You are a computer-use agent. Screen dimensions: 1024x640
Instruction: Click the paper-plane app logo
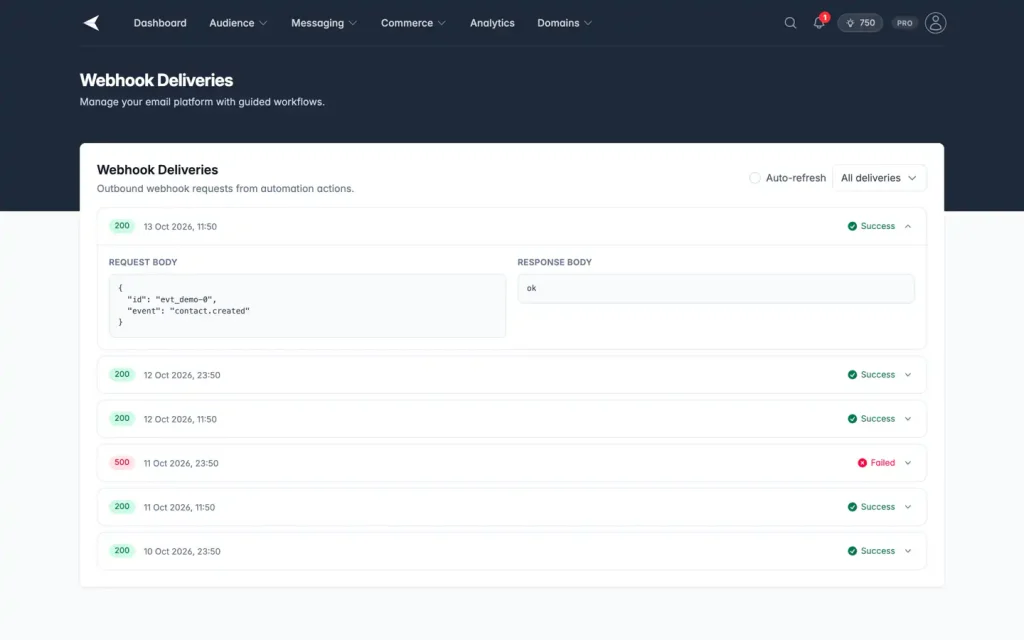click(x=91, y=23)
